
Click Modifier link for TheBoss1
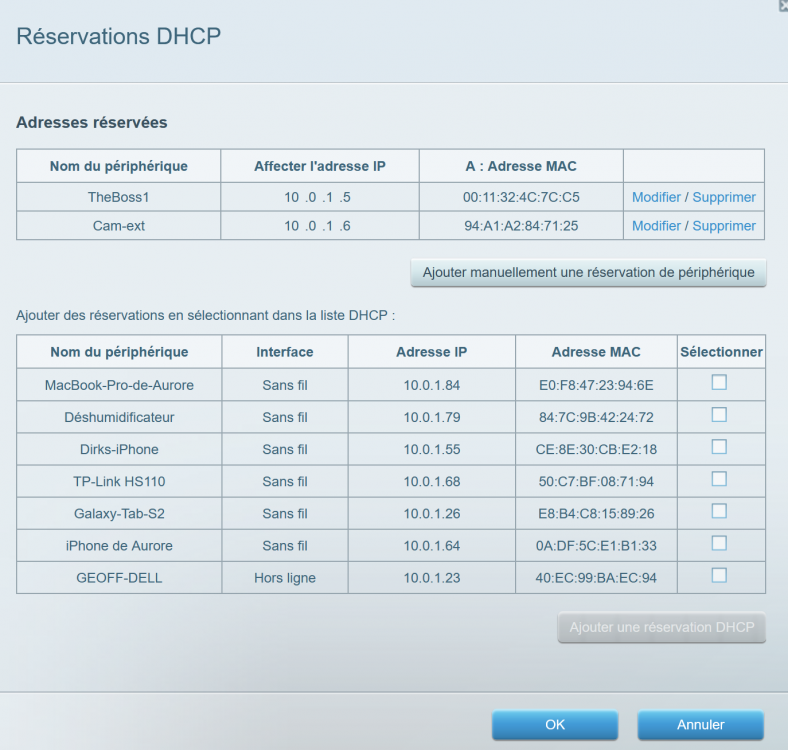tap(656, 198)
